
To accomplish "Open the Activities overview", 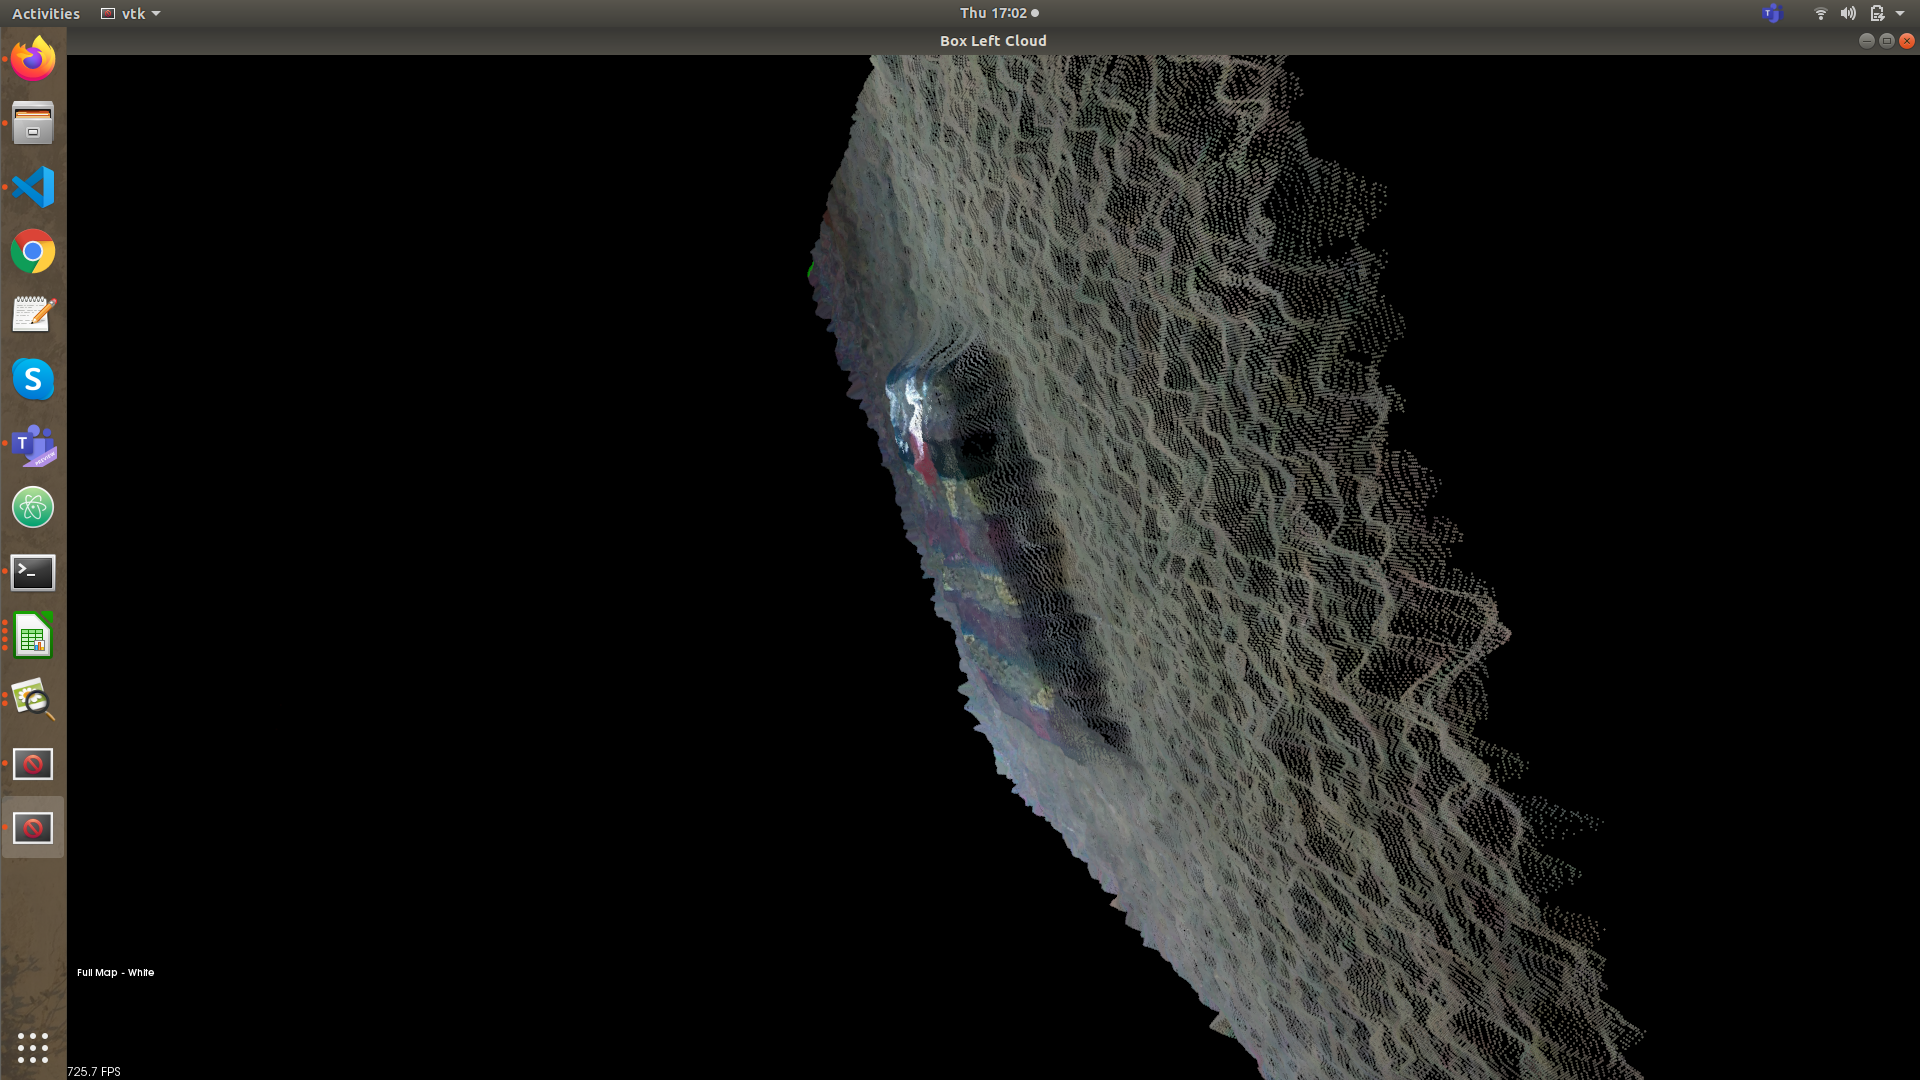I will (46, 13).
